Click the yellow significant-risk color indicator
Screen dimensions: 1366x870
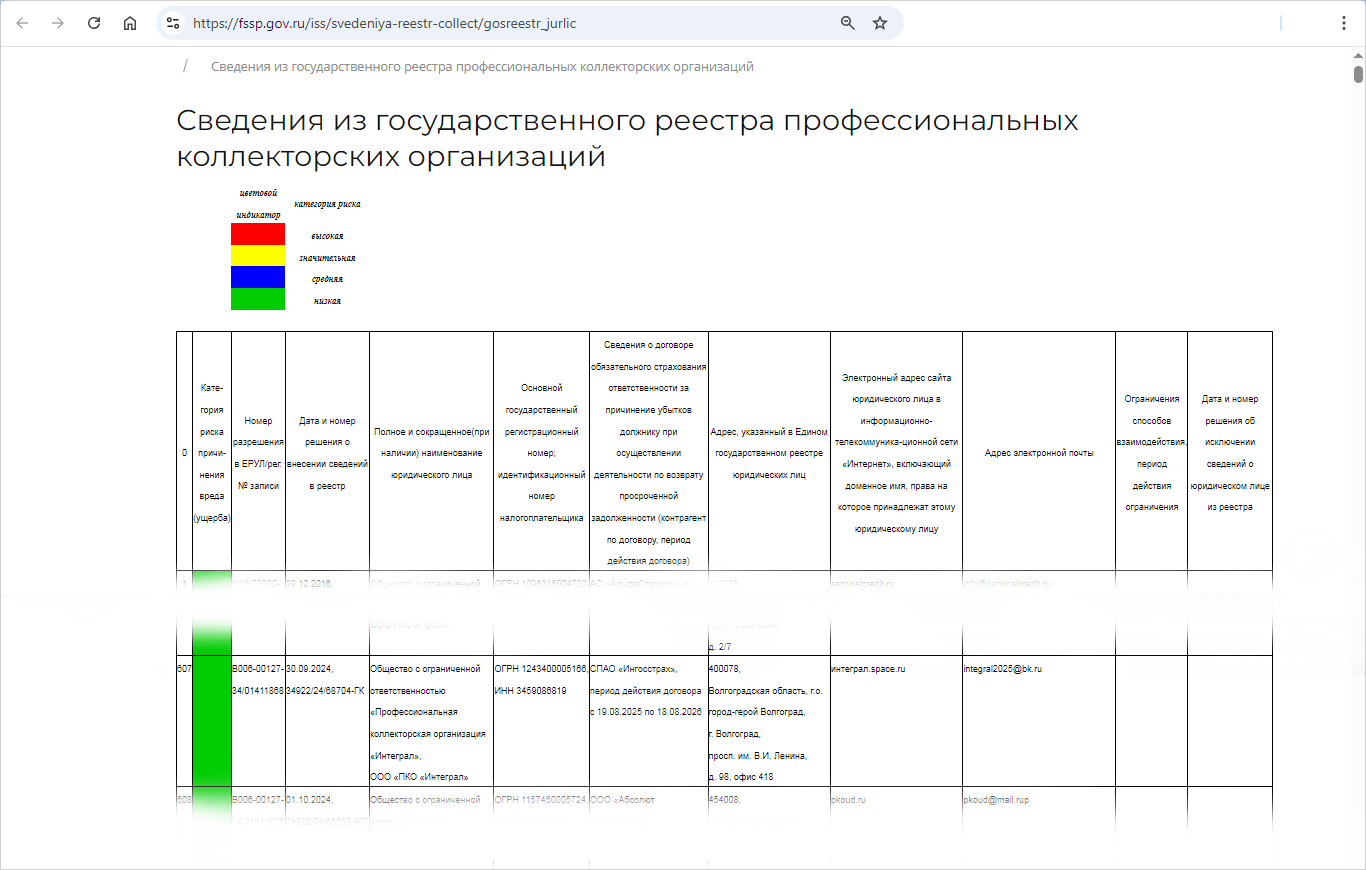258,256
